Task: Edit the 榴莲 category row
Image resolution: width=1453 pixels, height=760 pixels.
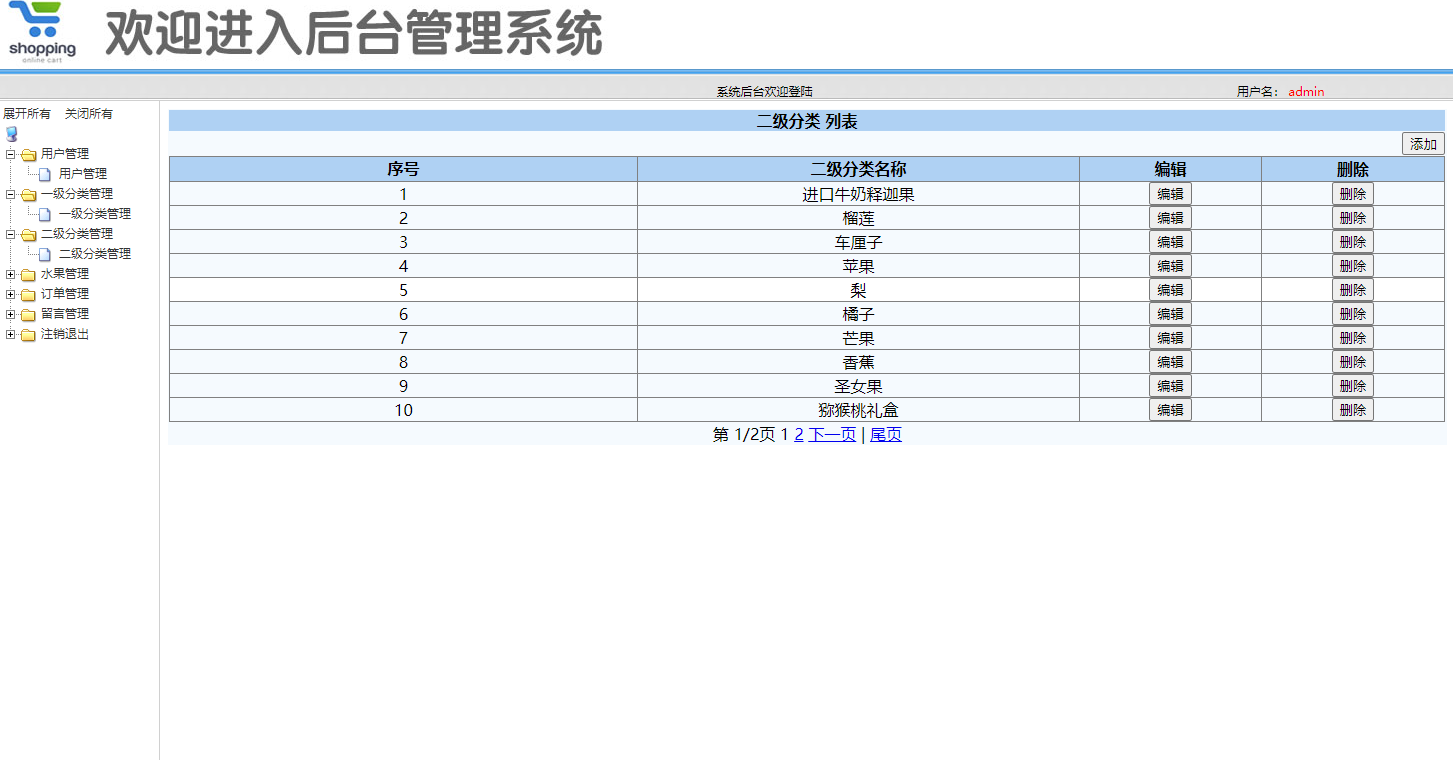Action: (x=1170, y=217)
